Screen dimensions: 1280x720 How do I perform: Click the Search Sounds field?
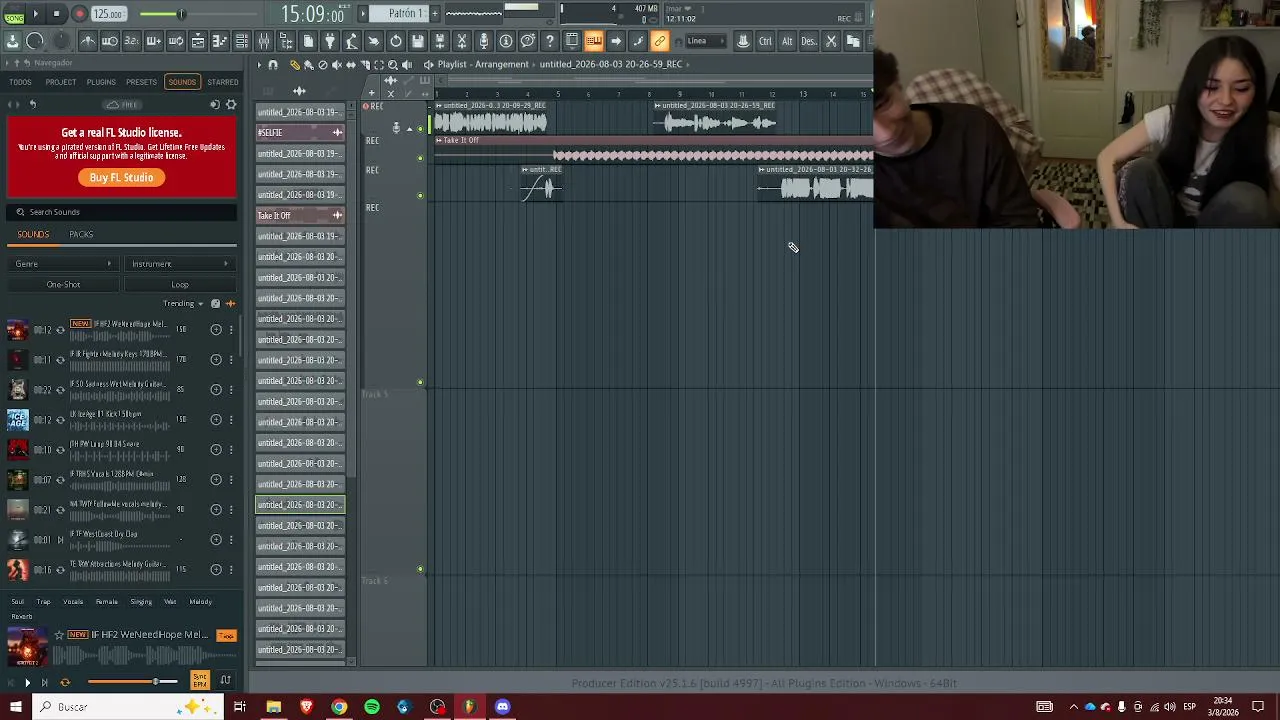click(122, 212)
